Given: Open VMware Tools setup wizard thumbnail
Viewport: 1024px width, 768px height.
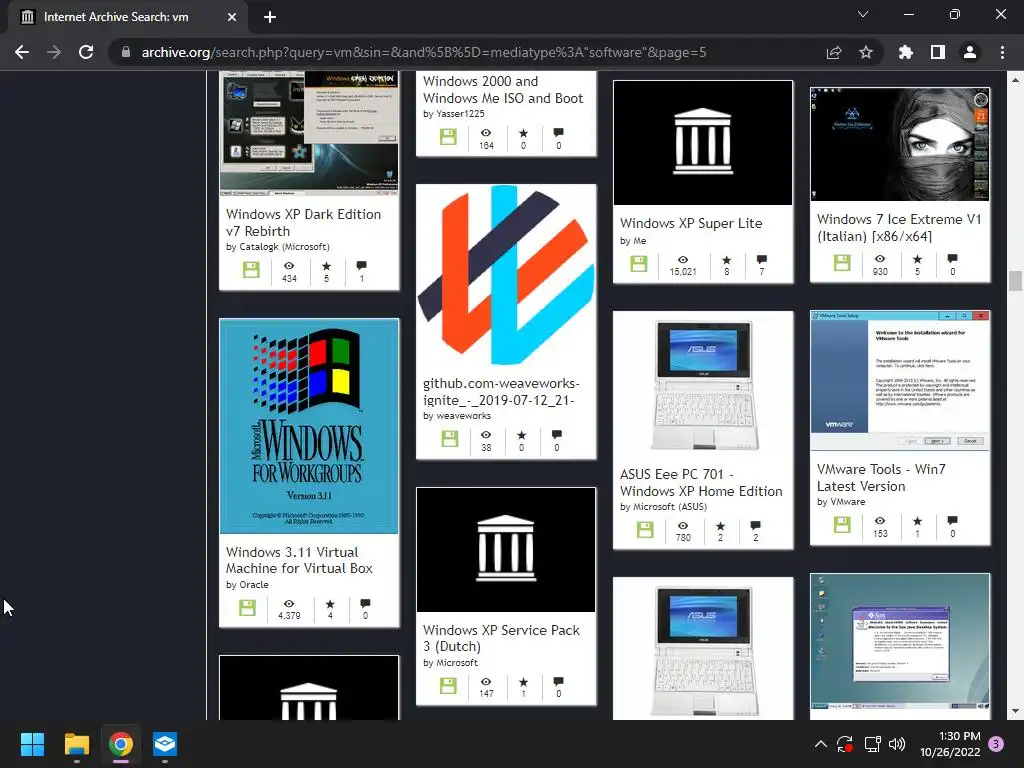Looking at the screenshot, I should (x=900, y=381).
